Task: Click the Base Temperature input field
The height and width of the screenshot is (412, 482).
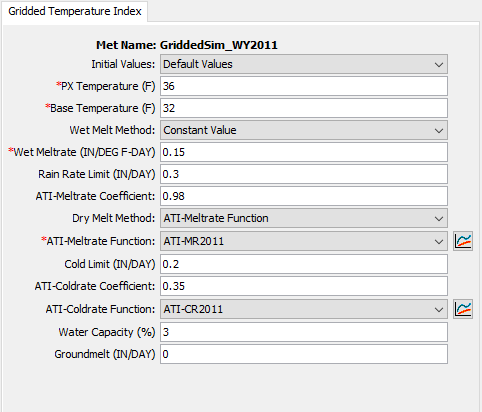Action: [304, 108]
